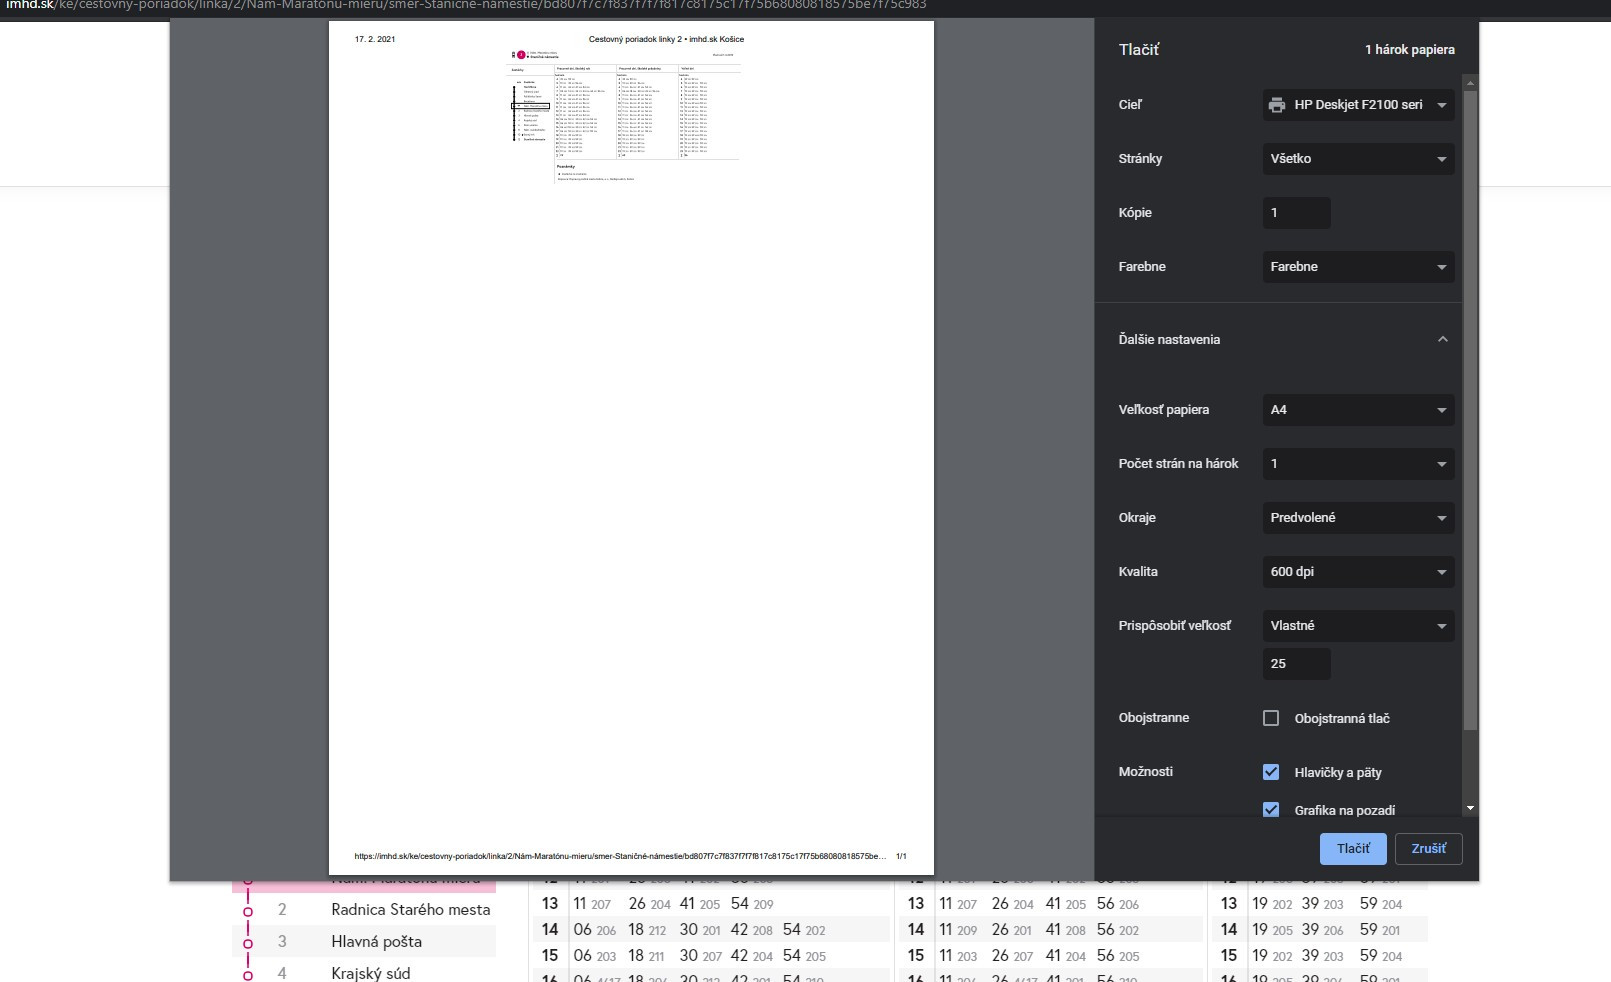The image size is (1611, 982).
Task: Click the custom scale field showing 25
Action: (1296, 664)
